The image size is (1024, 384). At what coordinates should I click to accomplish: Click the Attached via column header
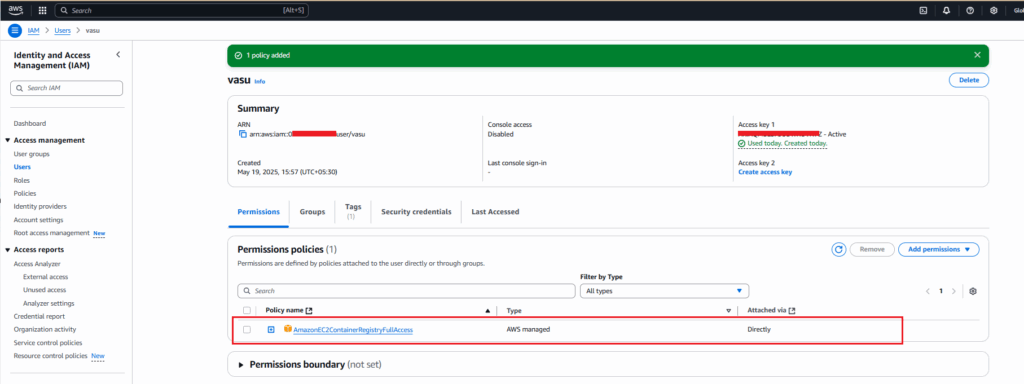766,311
